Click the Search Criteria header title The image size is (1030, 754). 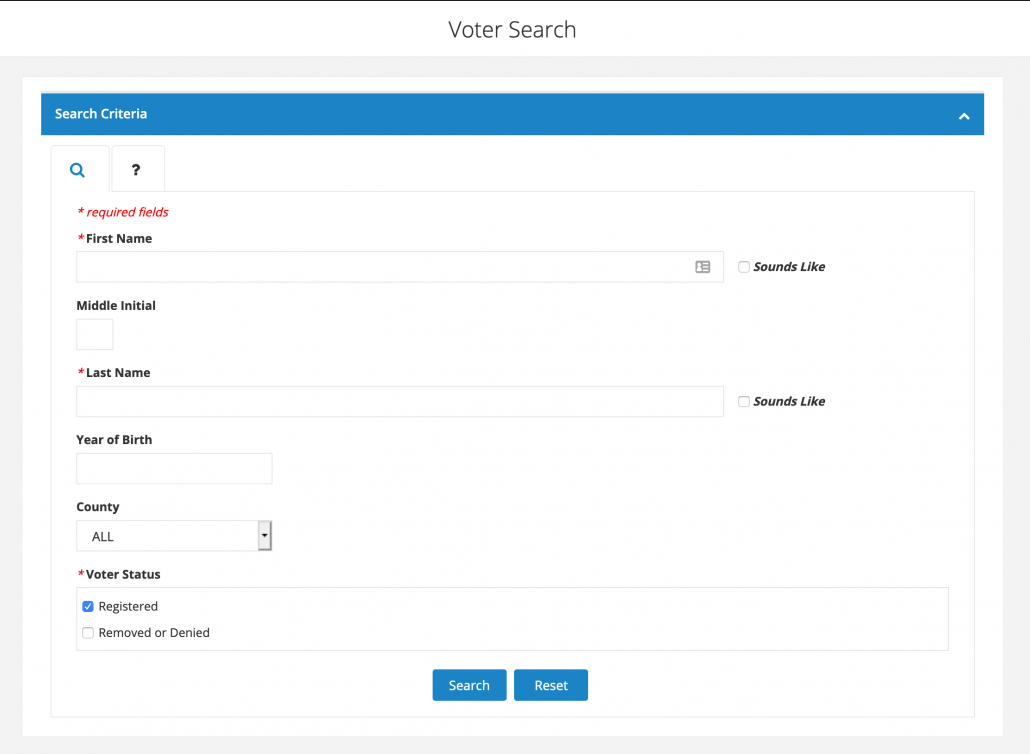point(101,114)
